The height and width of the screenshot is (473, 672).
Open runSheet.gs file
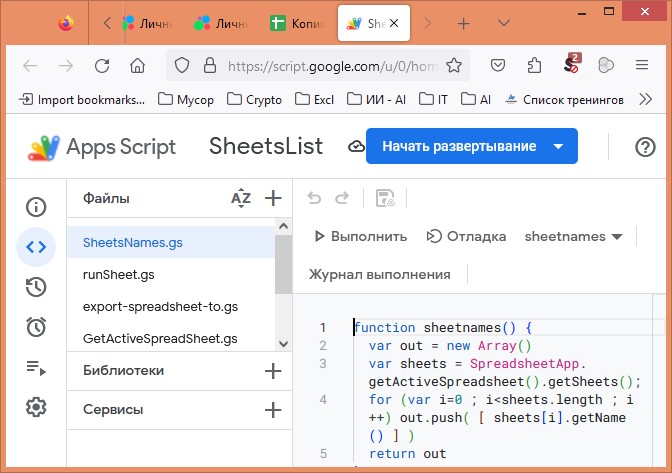click(118, 274)
